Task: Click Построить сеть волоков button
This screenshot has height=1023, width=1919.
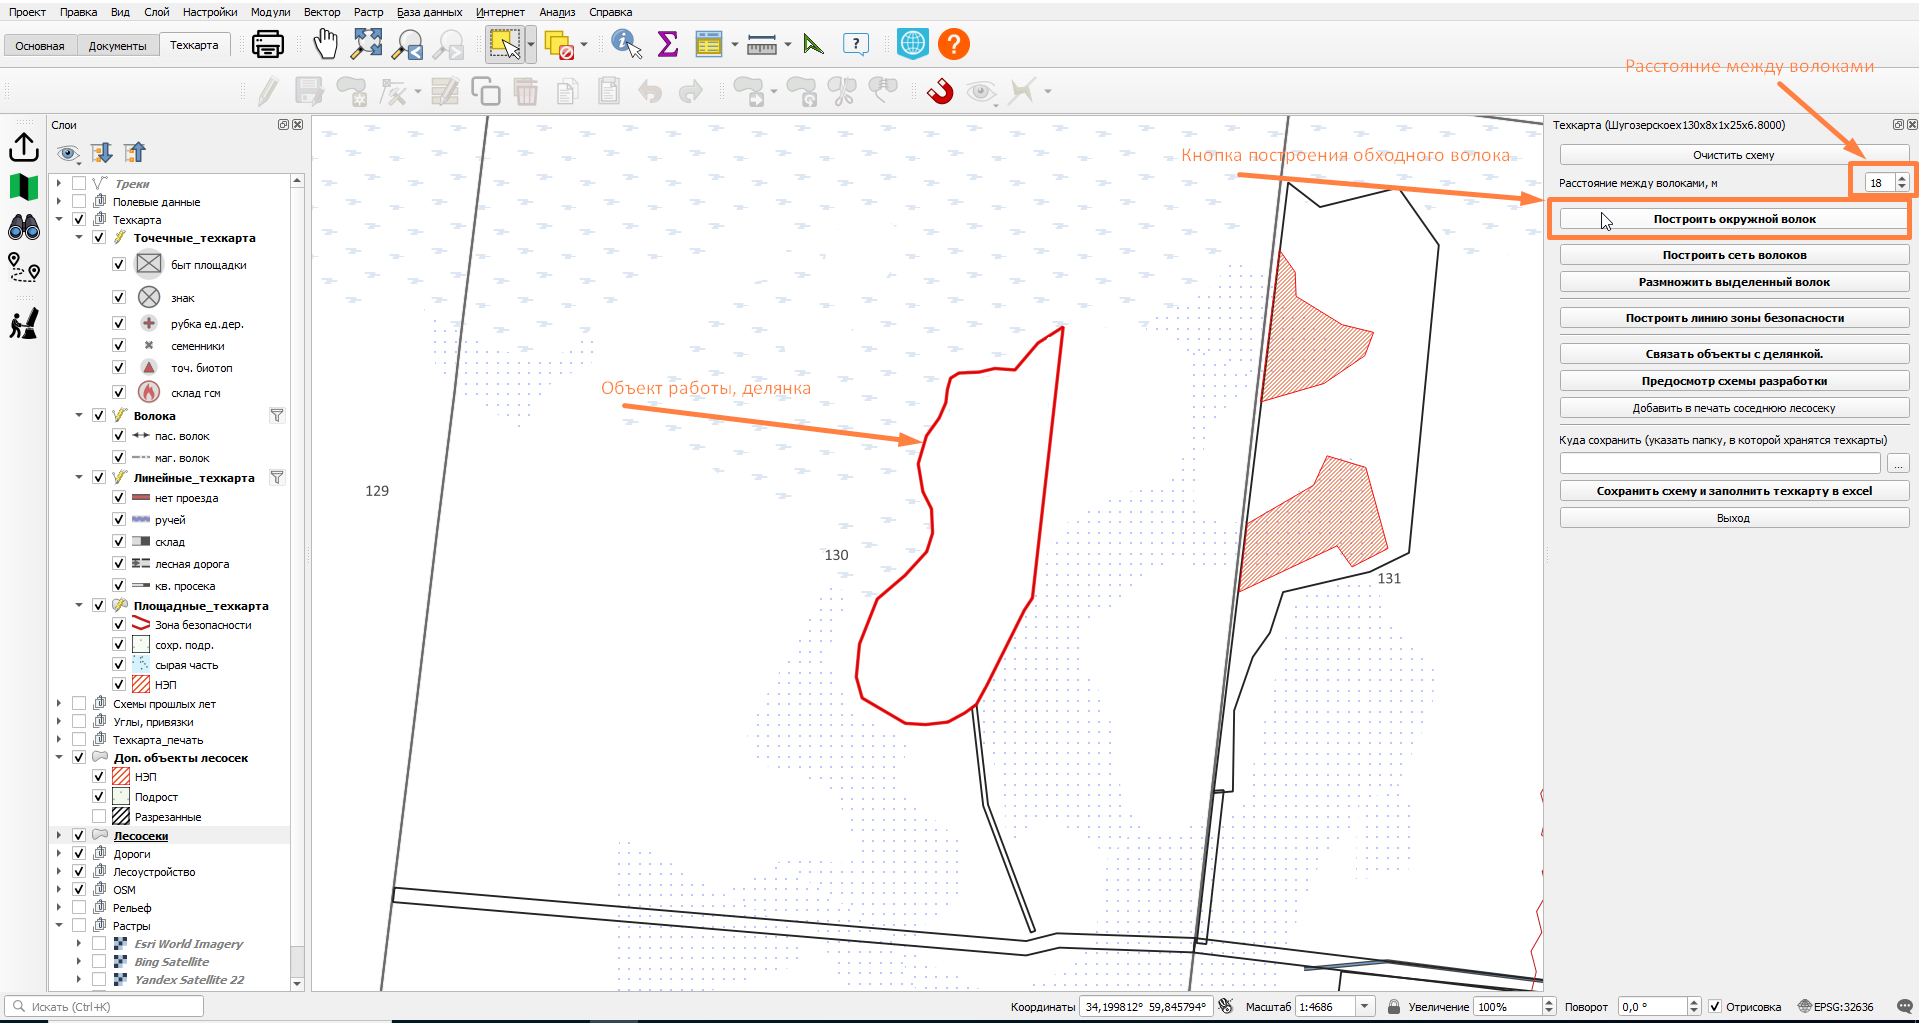Action: [1734, 255]
